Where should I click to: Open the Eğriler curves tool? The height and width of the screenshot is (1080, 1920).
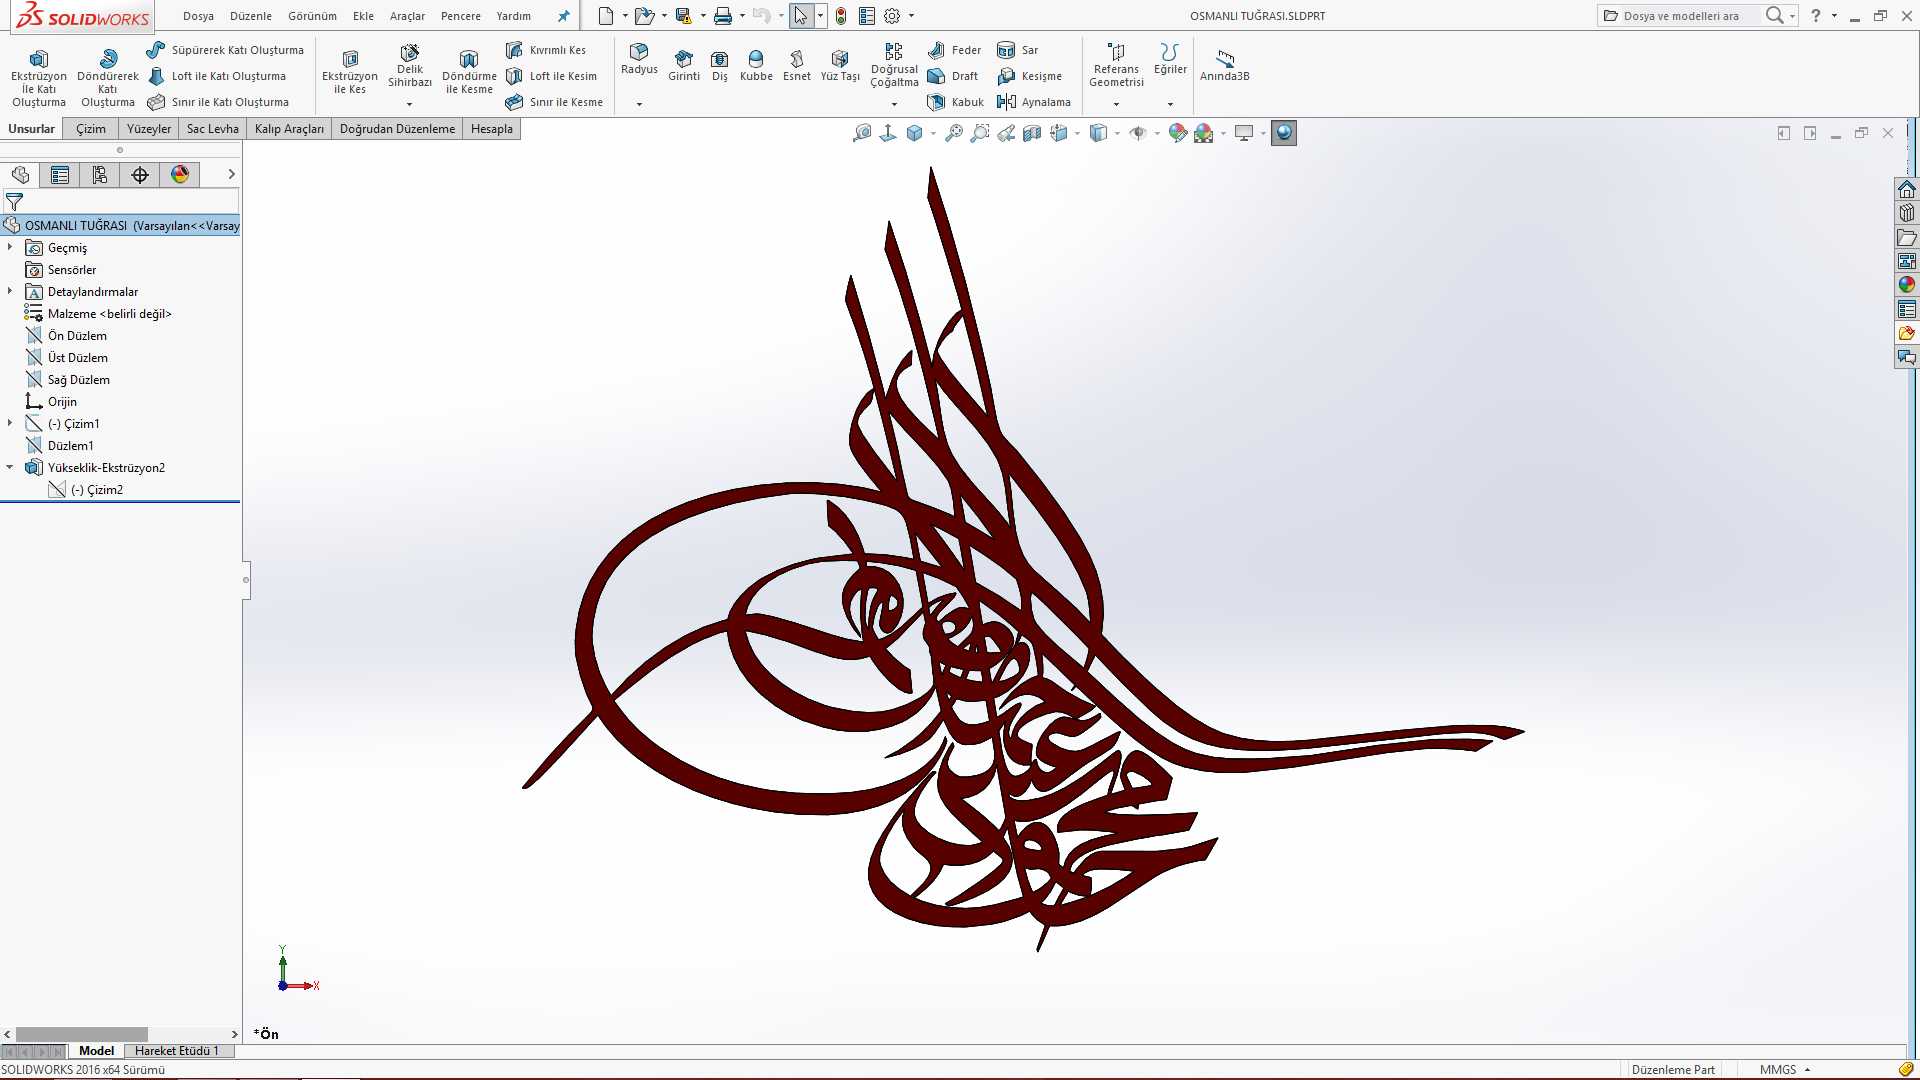(x=1170, y=59)
